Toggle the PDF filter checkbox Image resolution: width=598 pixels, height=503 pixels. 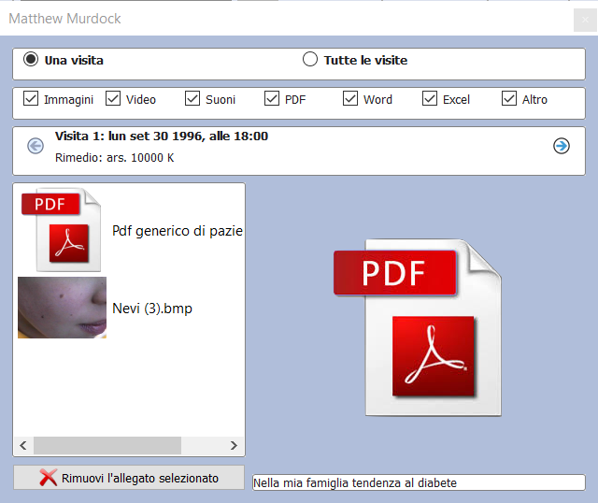272,98
